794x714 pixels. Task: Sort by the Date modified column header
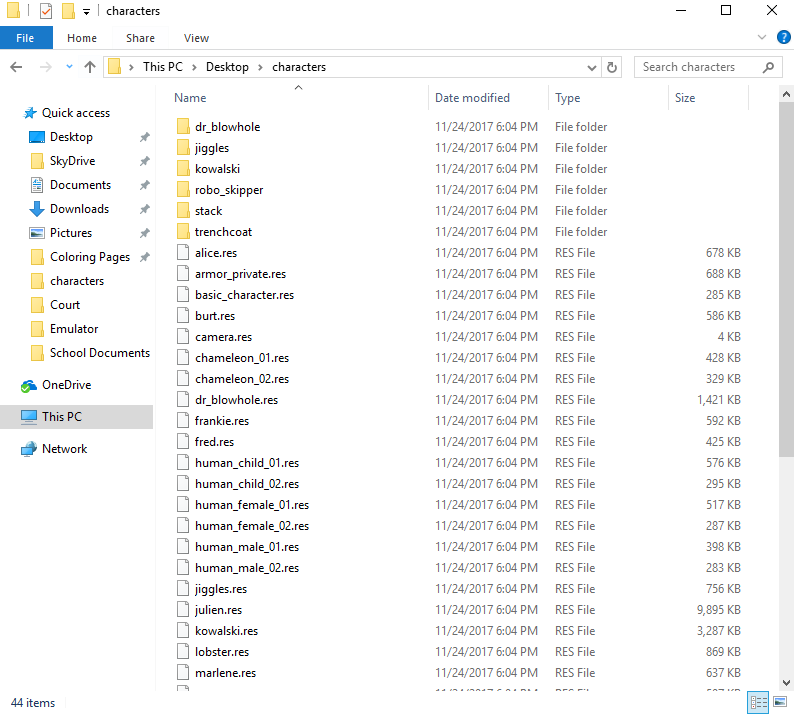pos(472,98)
